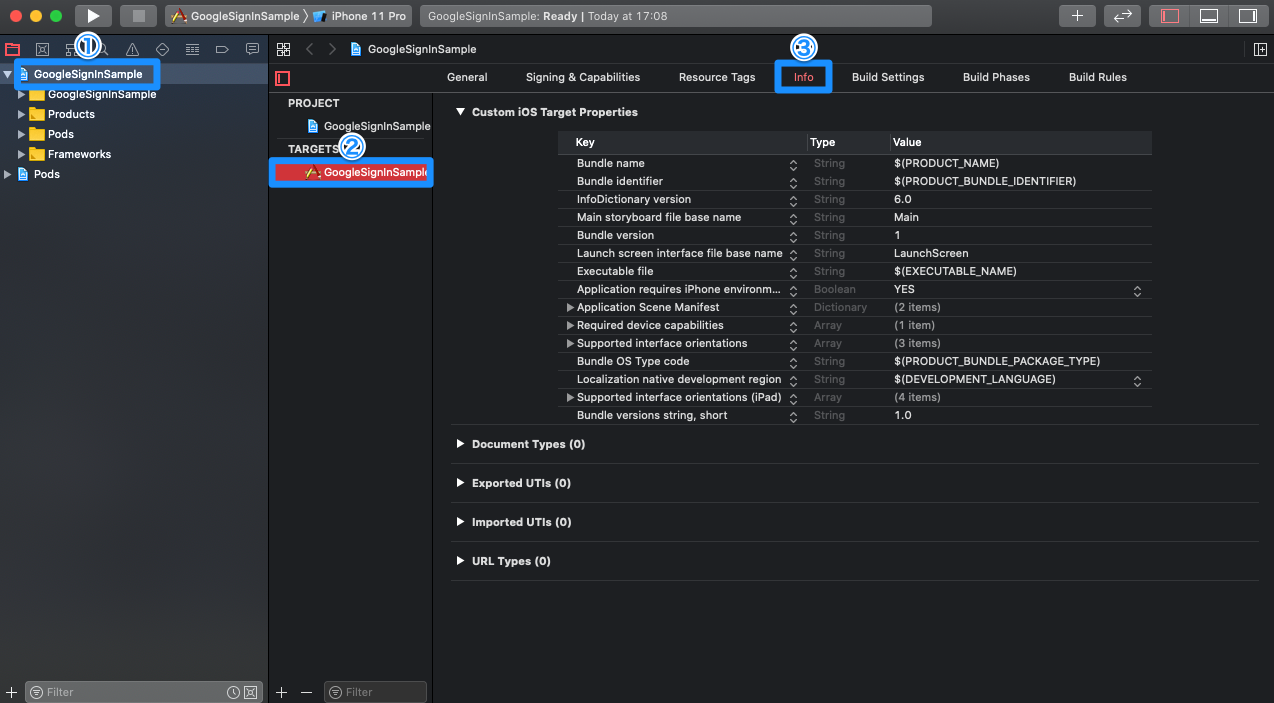Add new target with plus button
Screen dimensions: 1274x703
coord(282,692)
